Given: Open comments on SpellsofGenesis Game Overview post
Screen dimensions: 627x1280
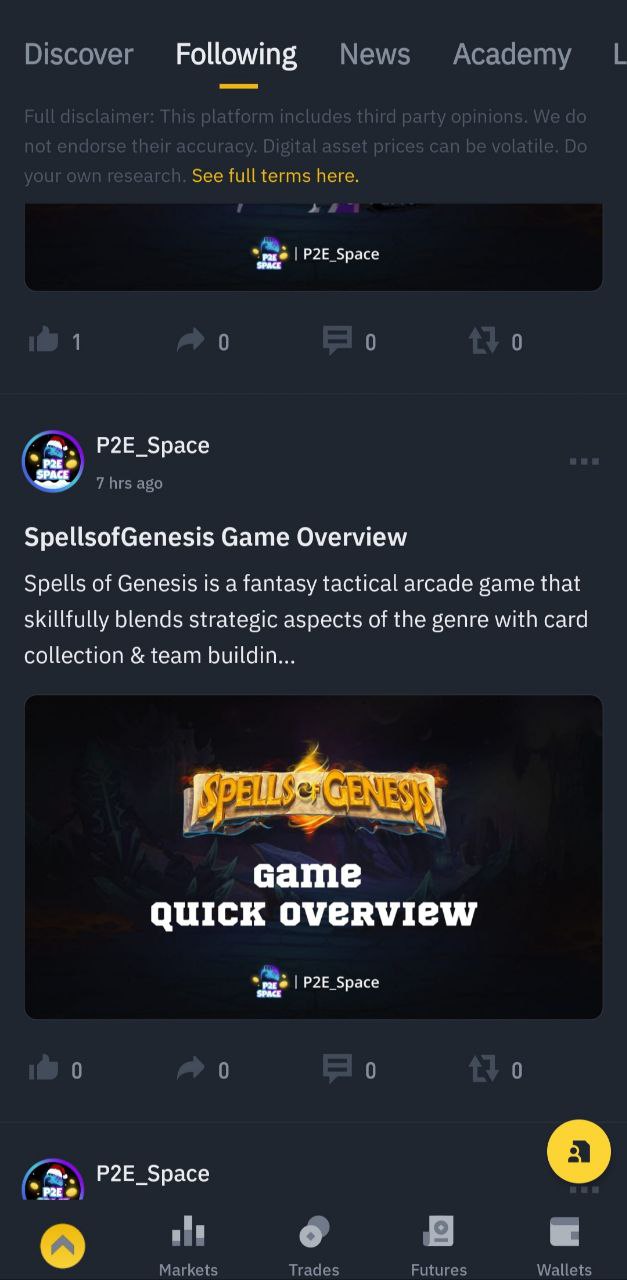Looking at the screenshot, I should (337, 1069).
